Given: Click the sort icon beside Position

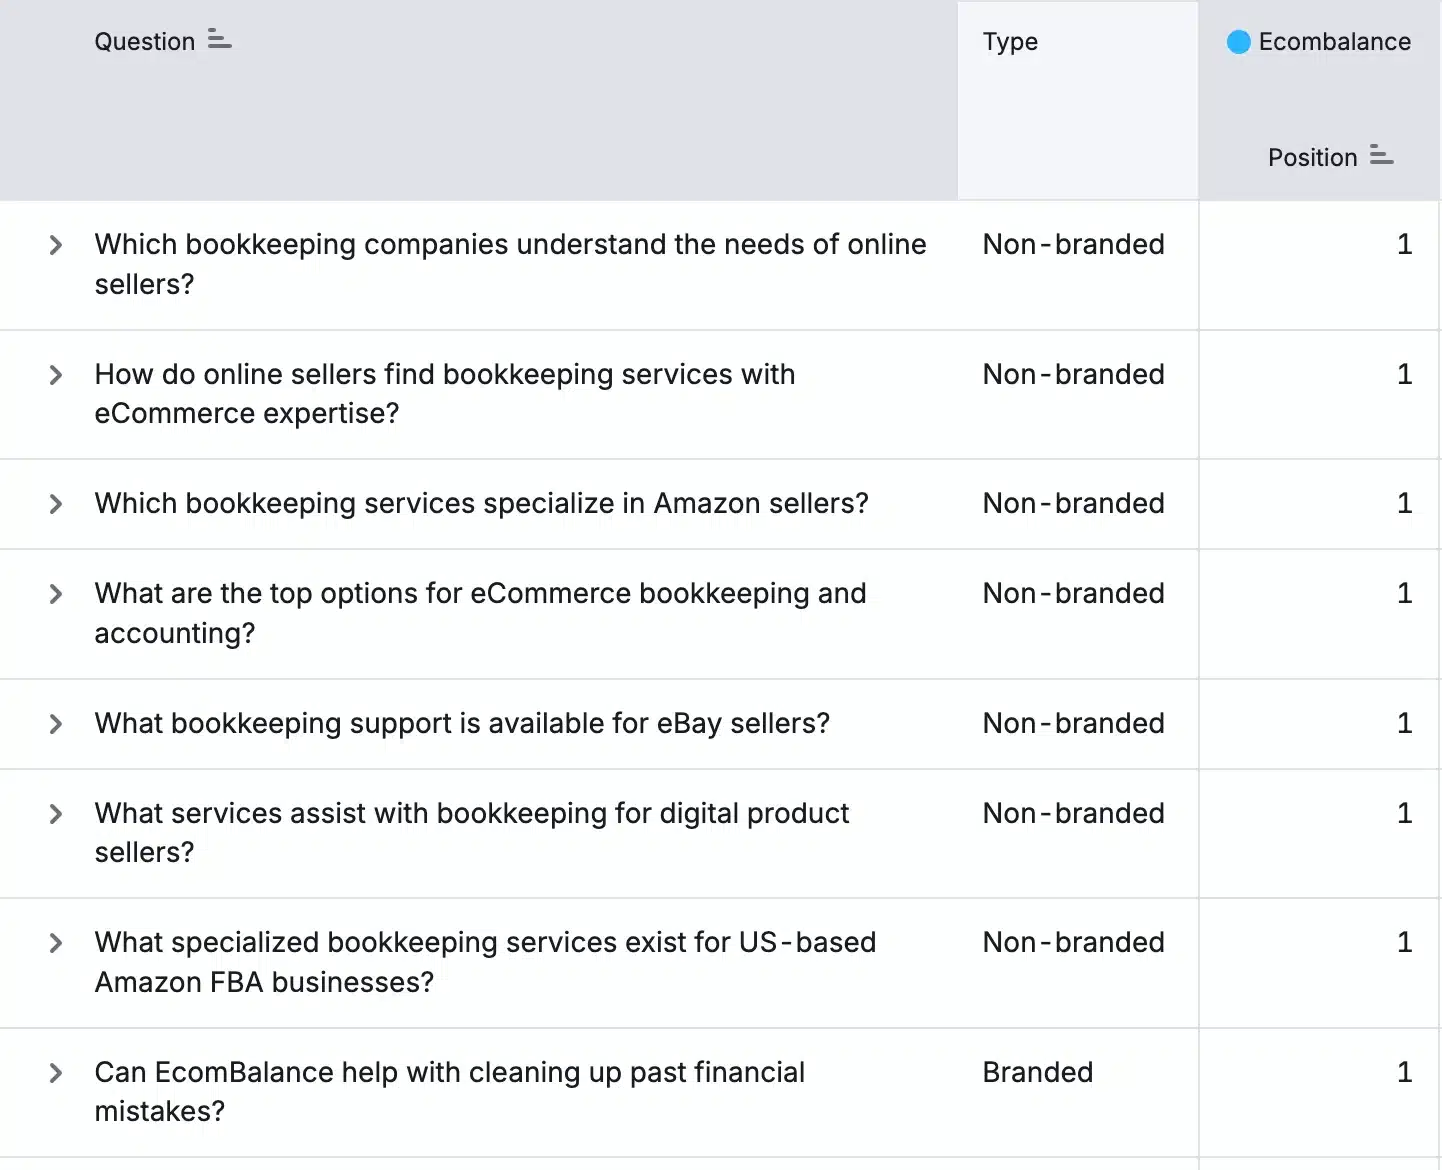Looking at the screenshot, I should coord(1382,156).
